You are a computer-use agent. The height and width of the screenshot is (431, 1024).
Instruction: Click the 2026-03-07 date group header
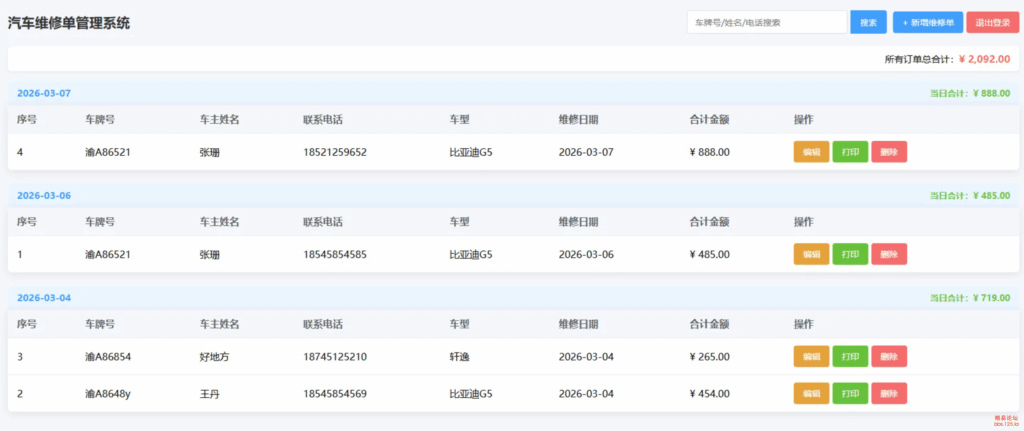[44, 93]
